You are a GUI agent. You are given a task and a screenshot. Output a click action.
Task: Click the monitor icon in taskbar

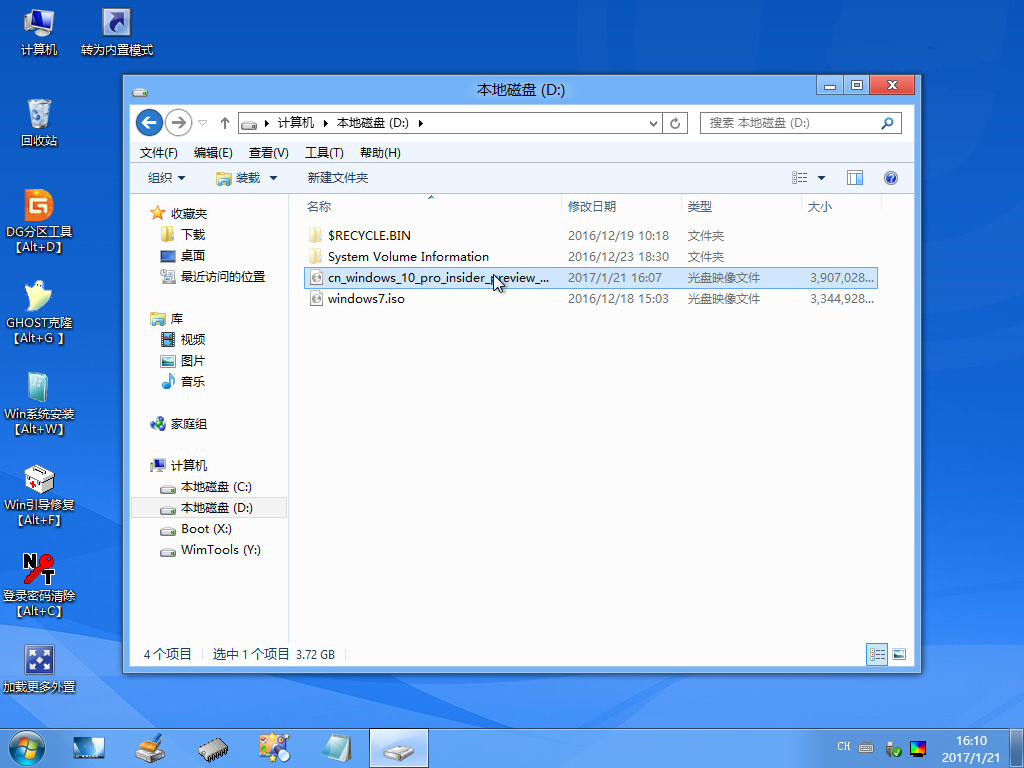88,748
